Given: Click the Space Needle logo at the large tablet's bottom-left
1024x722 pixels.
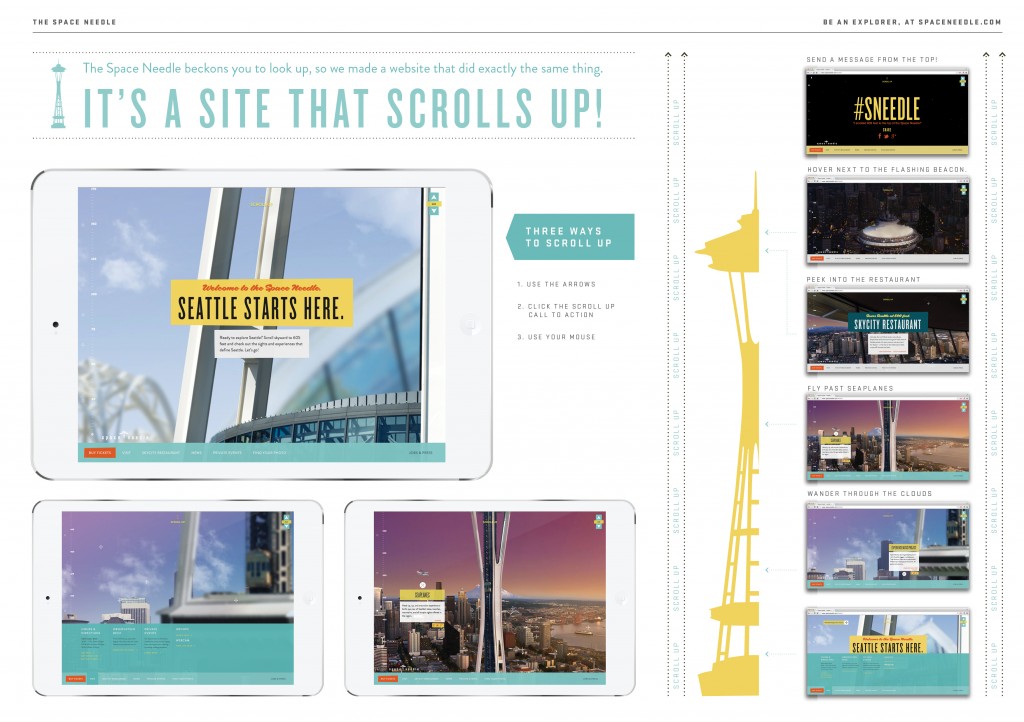Looking at the screenshot, I should [x=125, y=437].
